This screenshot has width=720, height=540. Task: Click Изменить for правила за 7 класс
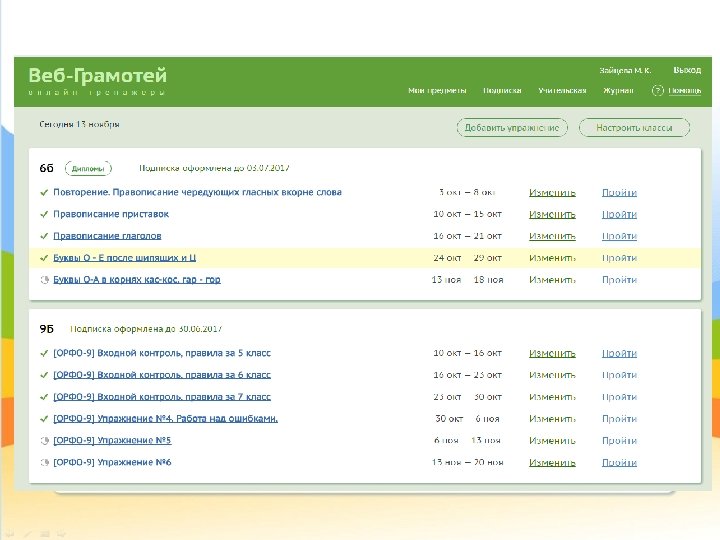point(552,397)
